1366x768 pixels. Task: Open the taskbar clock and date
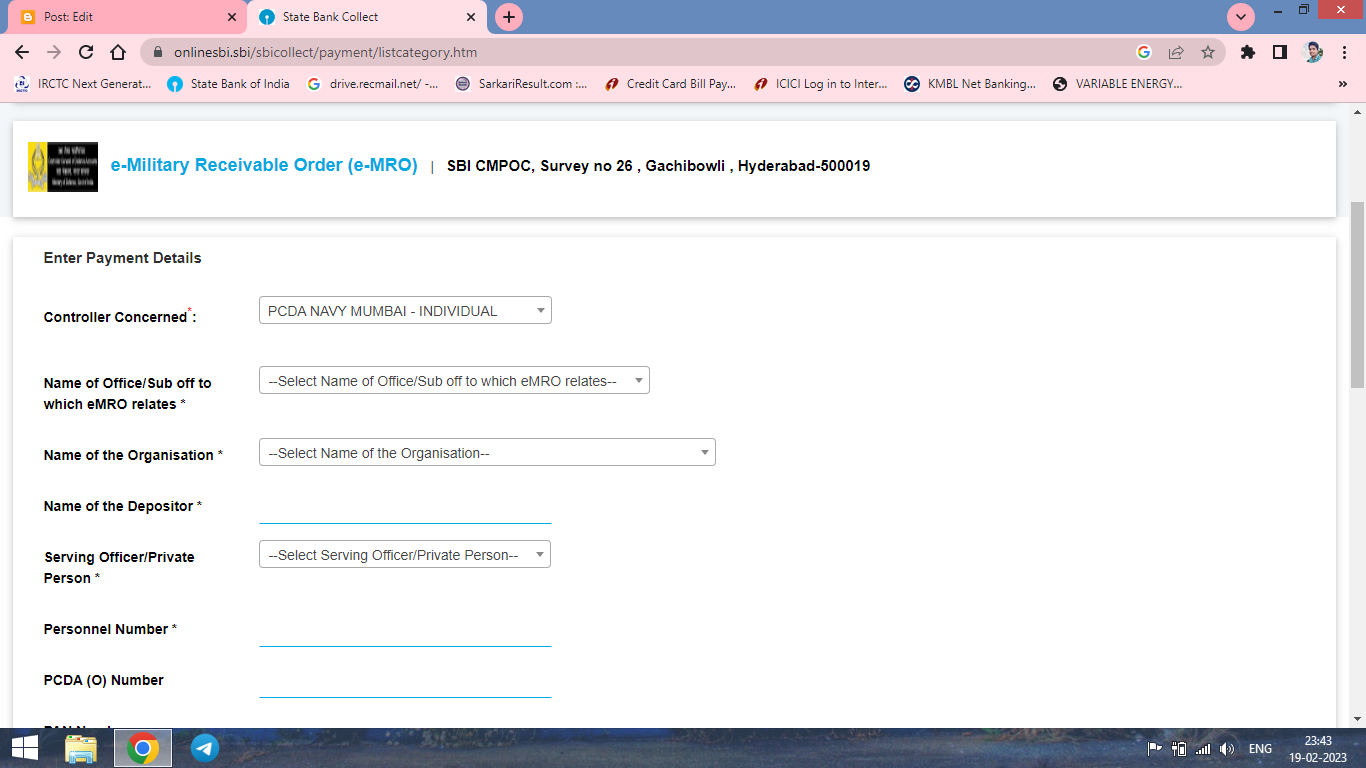(x=1318, y=748)
